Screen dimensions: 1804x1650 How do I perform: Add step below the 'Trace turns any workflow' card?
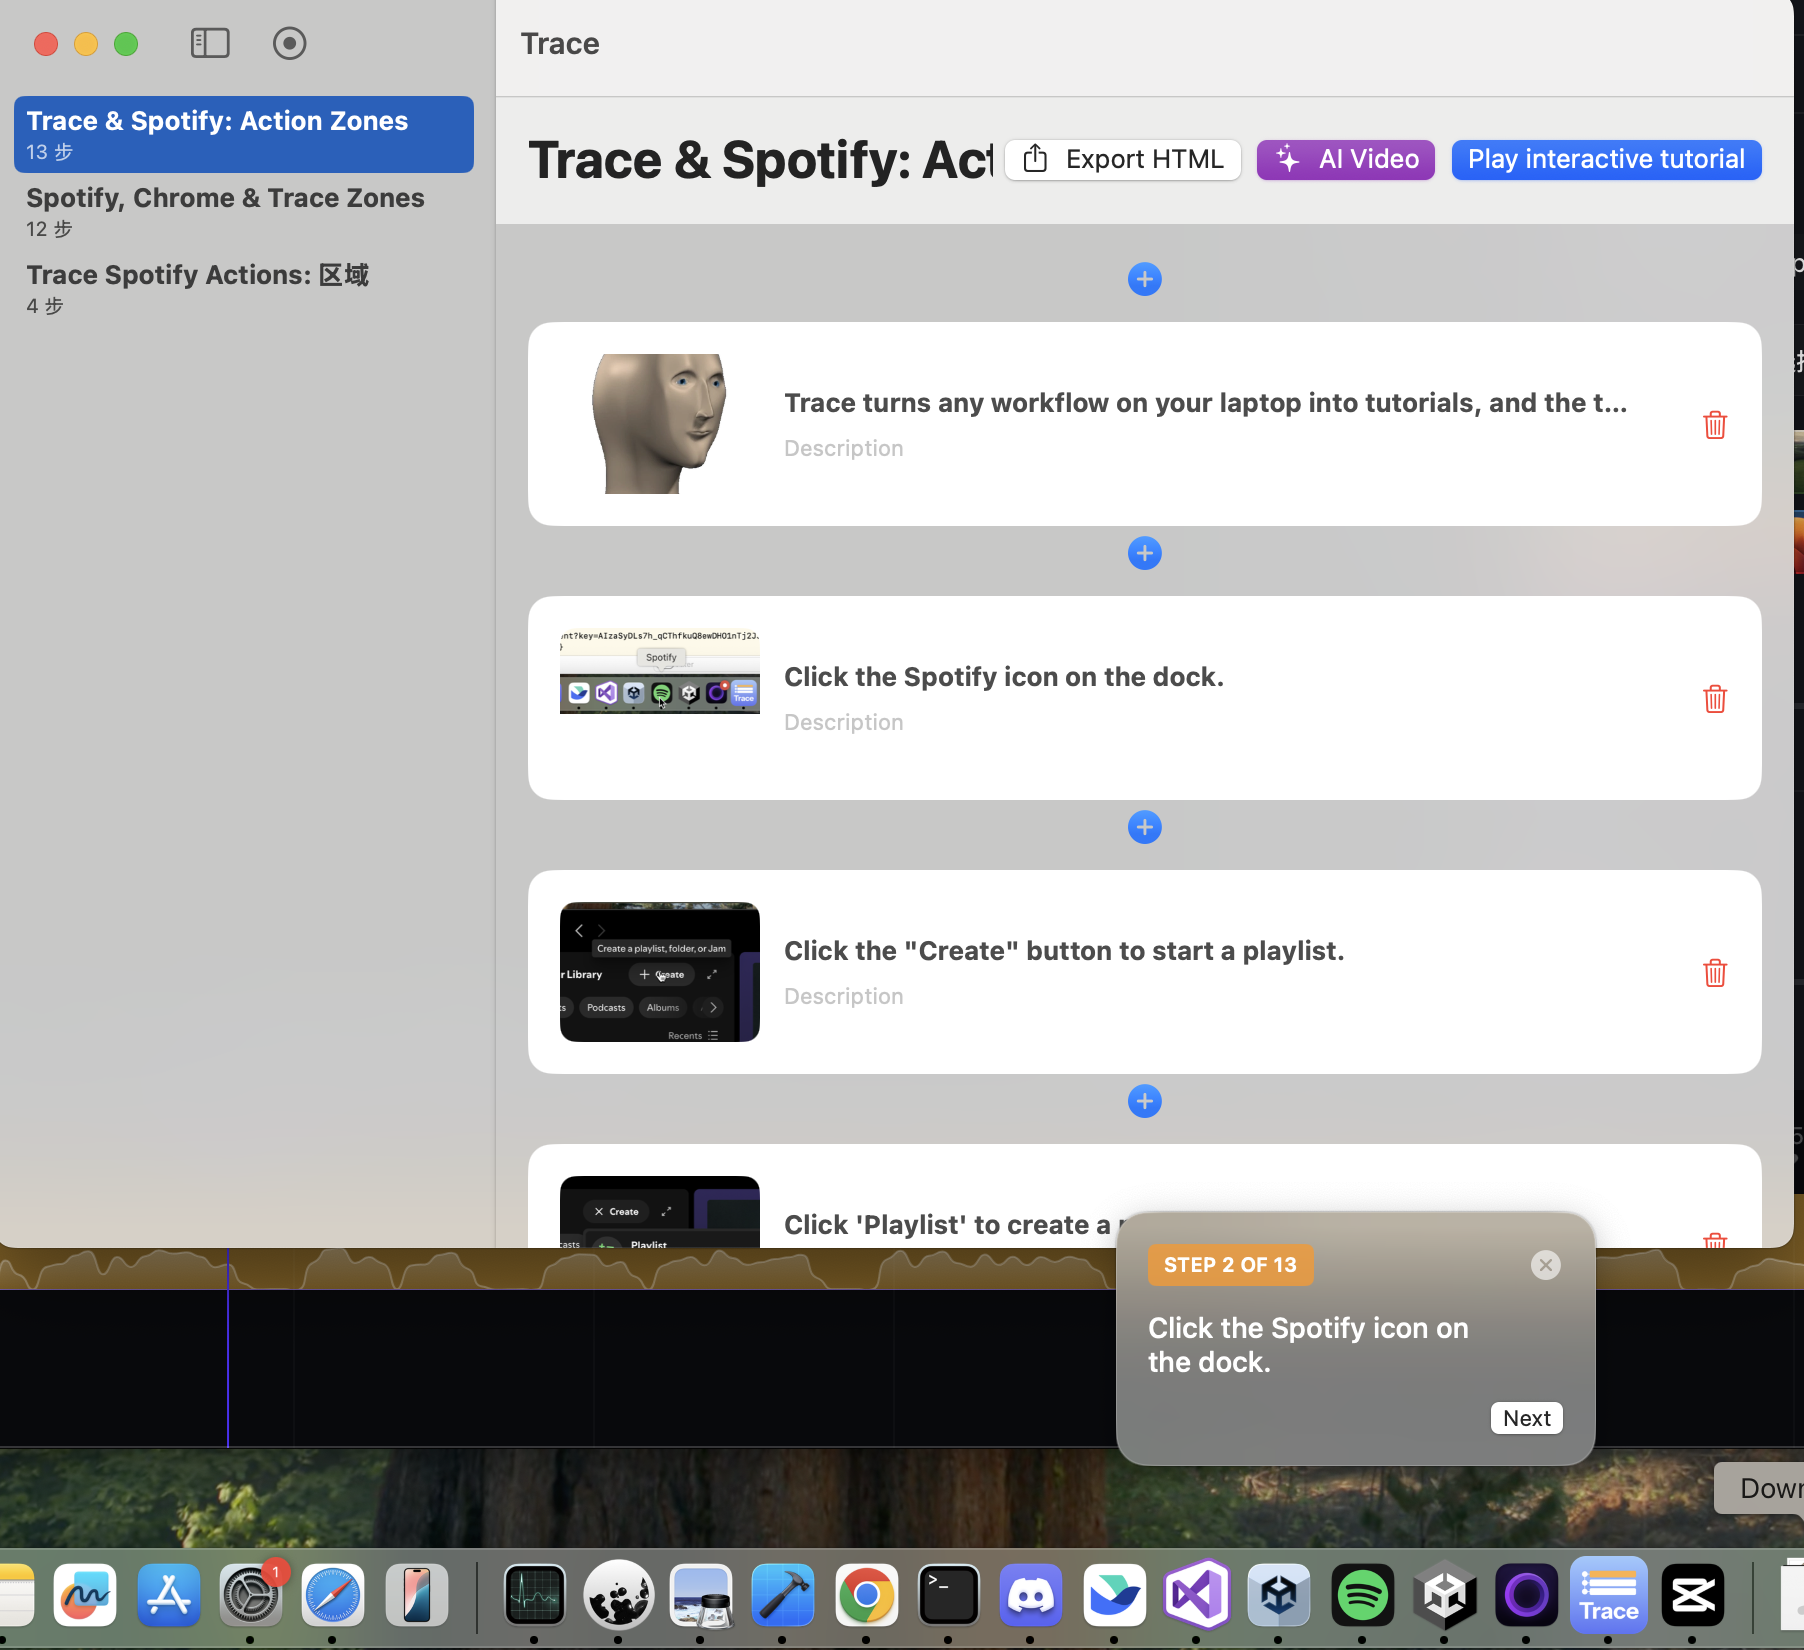[x=1144, y=553]
